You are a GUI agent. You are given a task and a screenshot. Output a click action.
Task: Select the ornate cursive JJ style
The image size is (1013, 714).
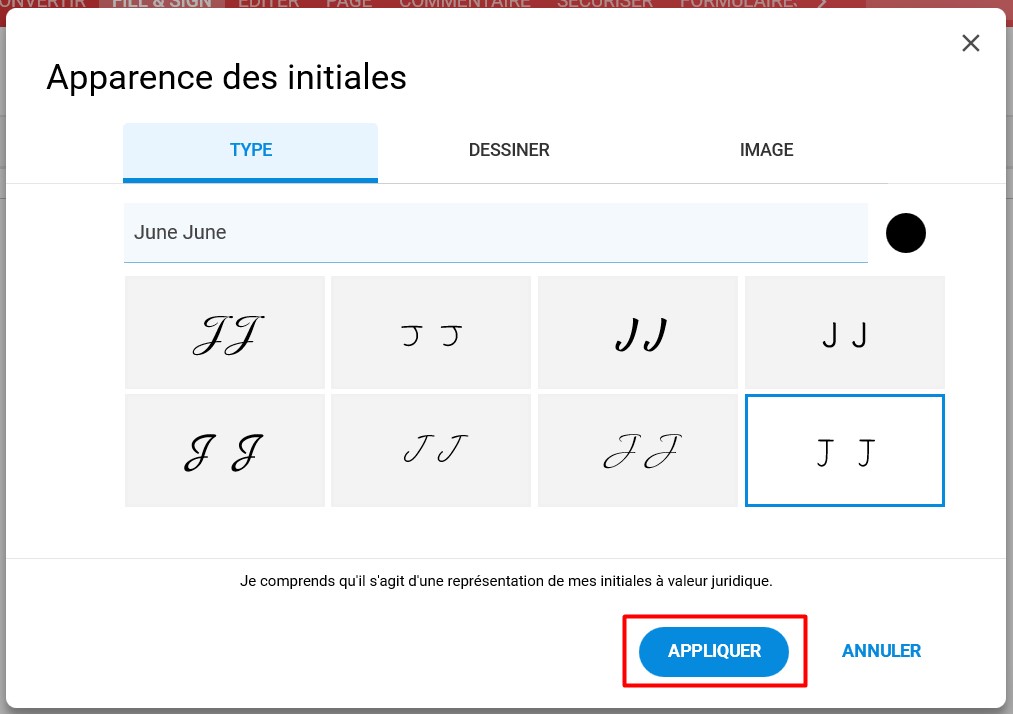225,333
